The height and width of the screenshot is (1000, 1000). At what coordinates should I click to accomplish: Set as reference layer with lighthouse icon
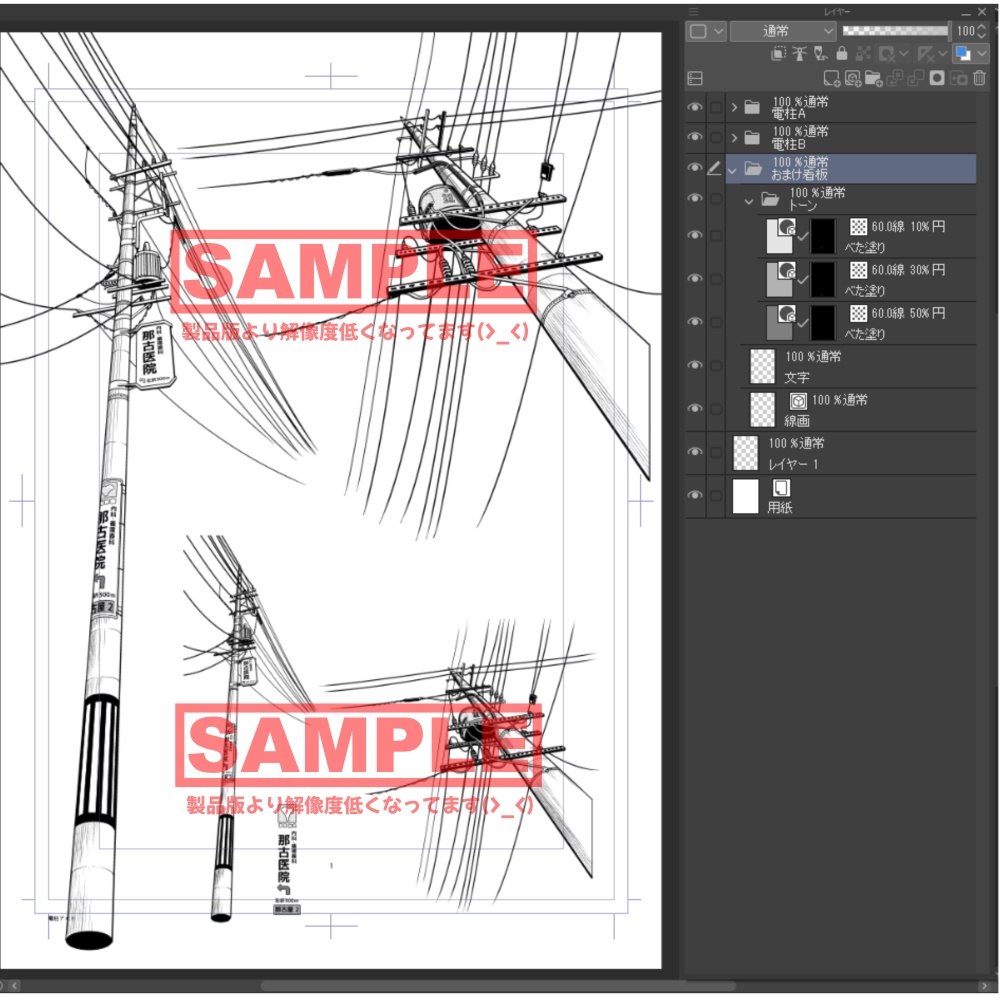[799, 54]
